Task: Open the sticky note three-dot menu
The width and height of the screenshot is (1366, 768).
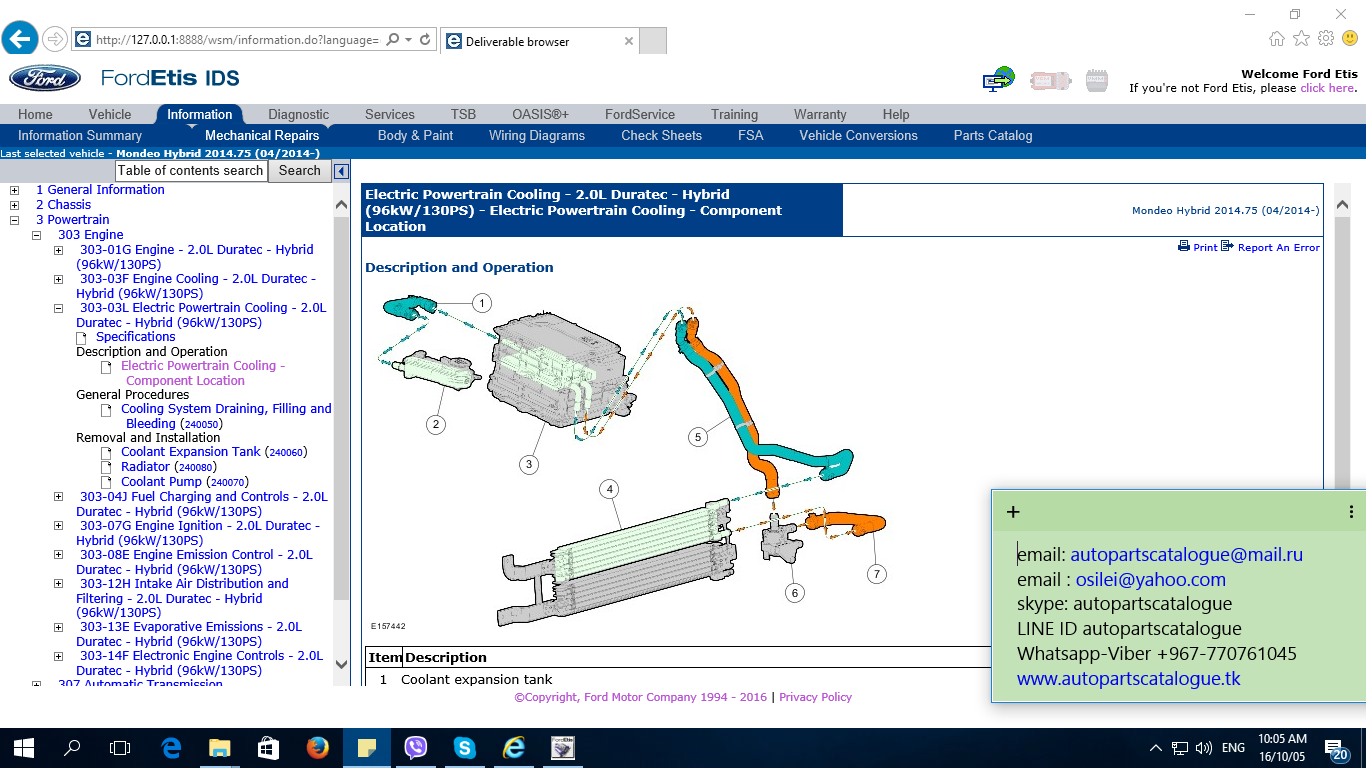Action: 1351,512
